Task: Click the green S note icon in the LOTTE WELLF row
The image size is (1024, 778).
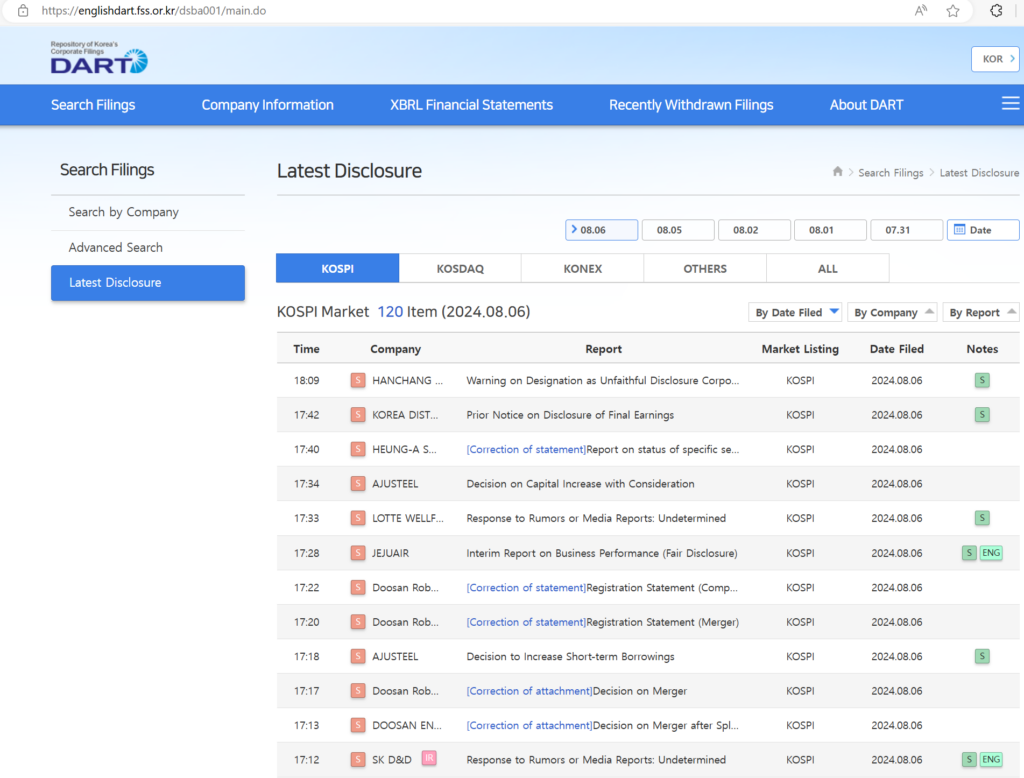Action: (982, 519)
